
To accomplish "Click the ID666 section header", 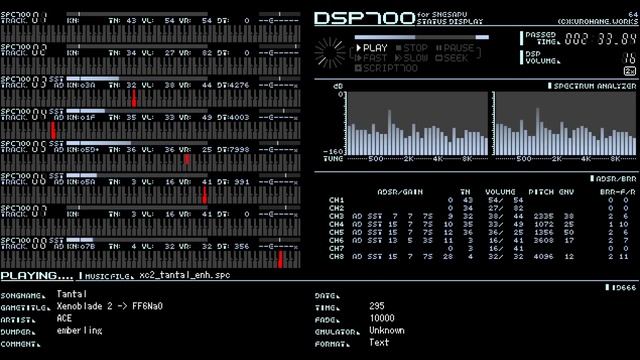I will click(x=621, y=287).
